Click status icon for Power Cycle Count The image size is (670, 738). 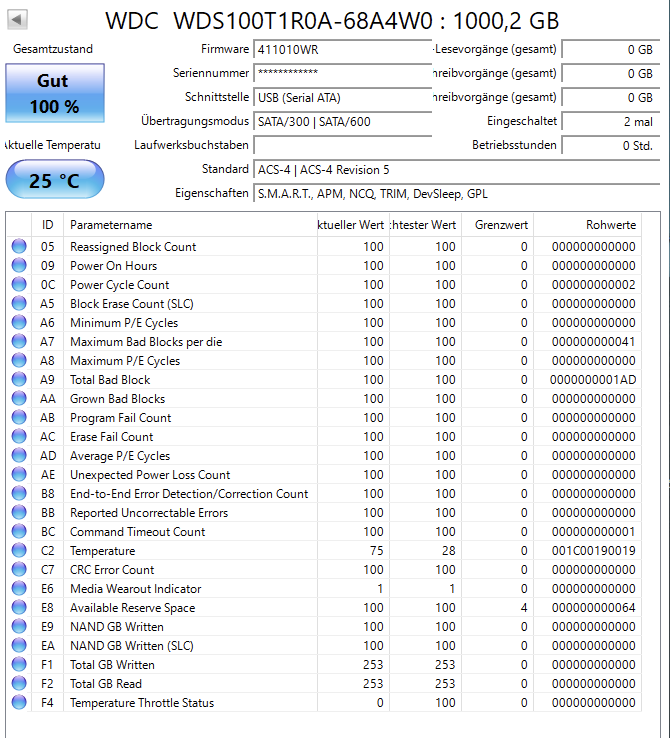pyautogui.click(x=19, y=284)
